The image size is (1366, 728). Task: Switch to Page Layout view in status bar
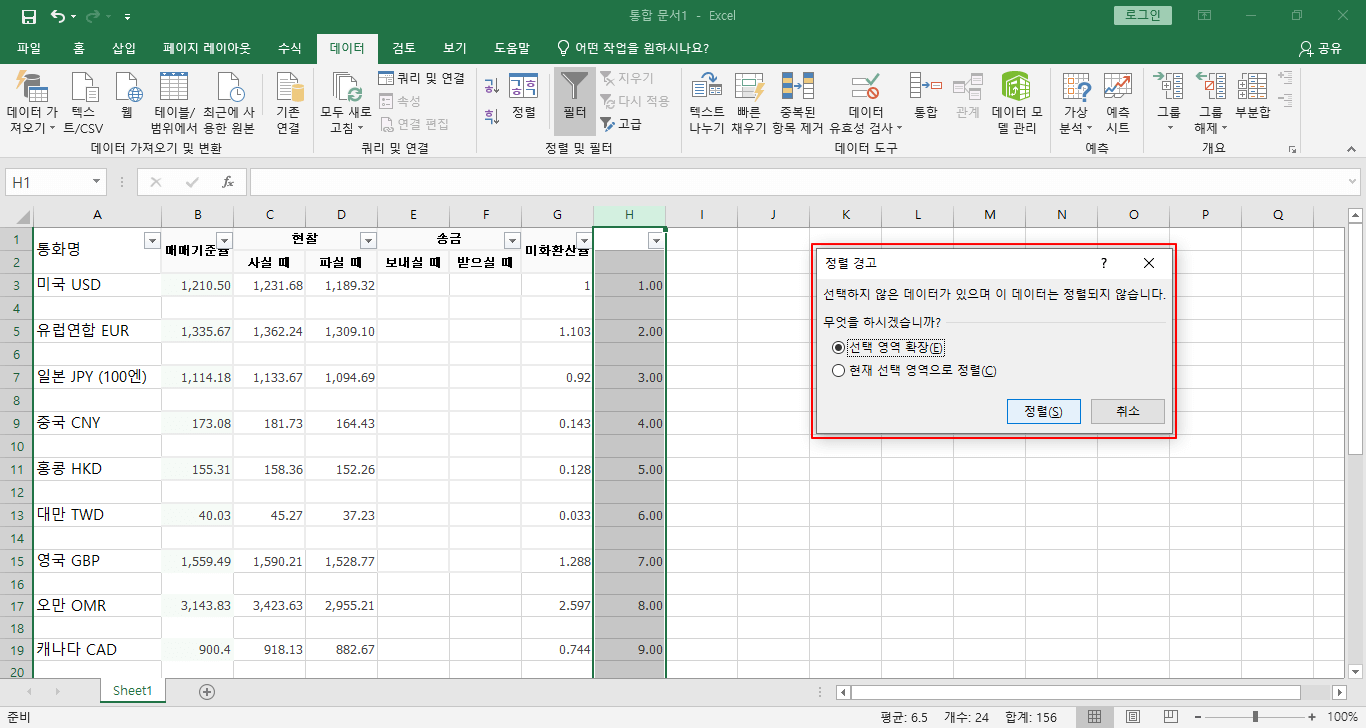coord(1132,717)
